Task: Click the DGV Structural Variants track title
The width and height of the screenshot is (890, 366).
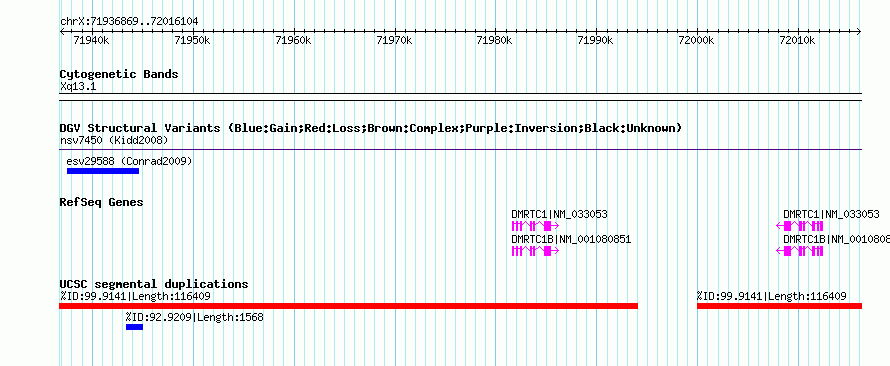Action: (370, 128)
